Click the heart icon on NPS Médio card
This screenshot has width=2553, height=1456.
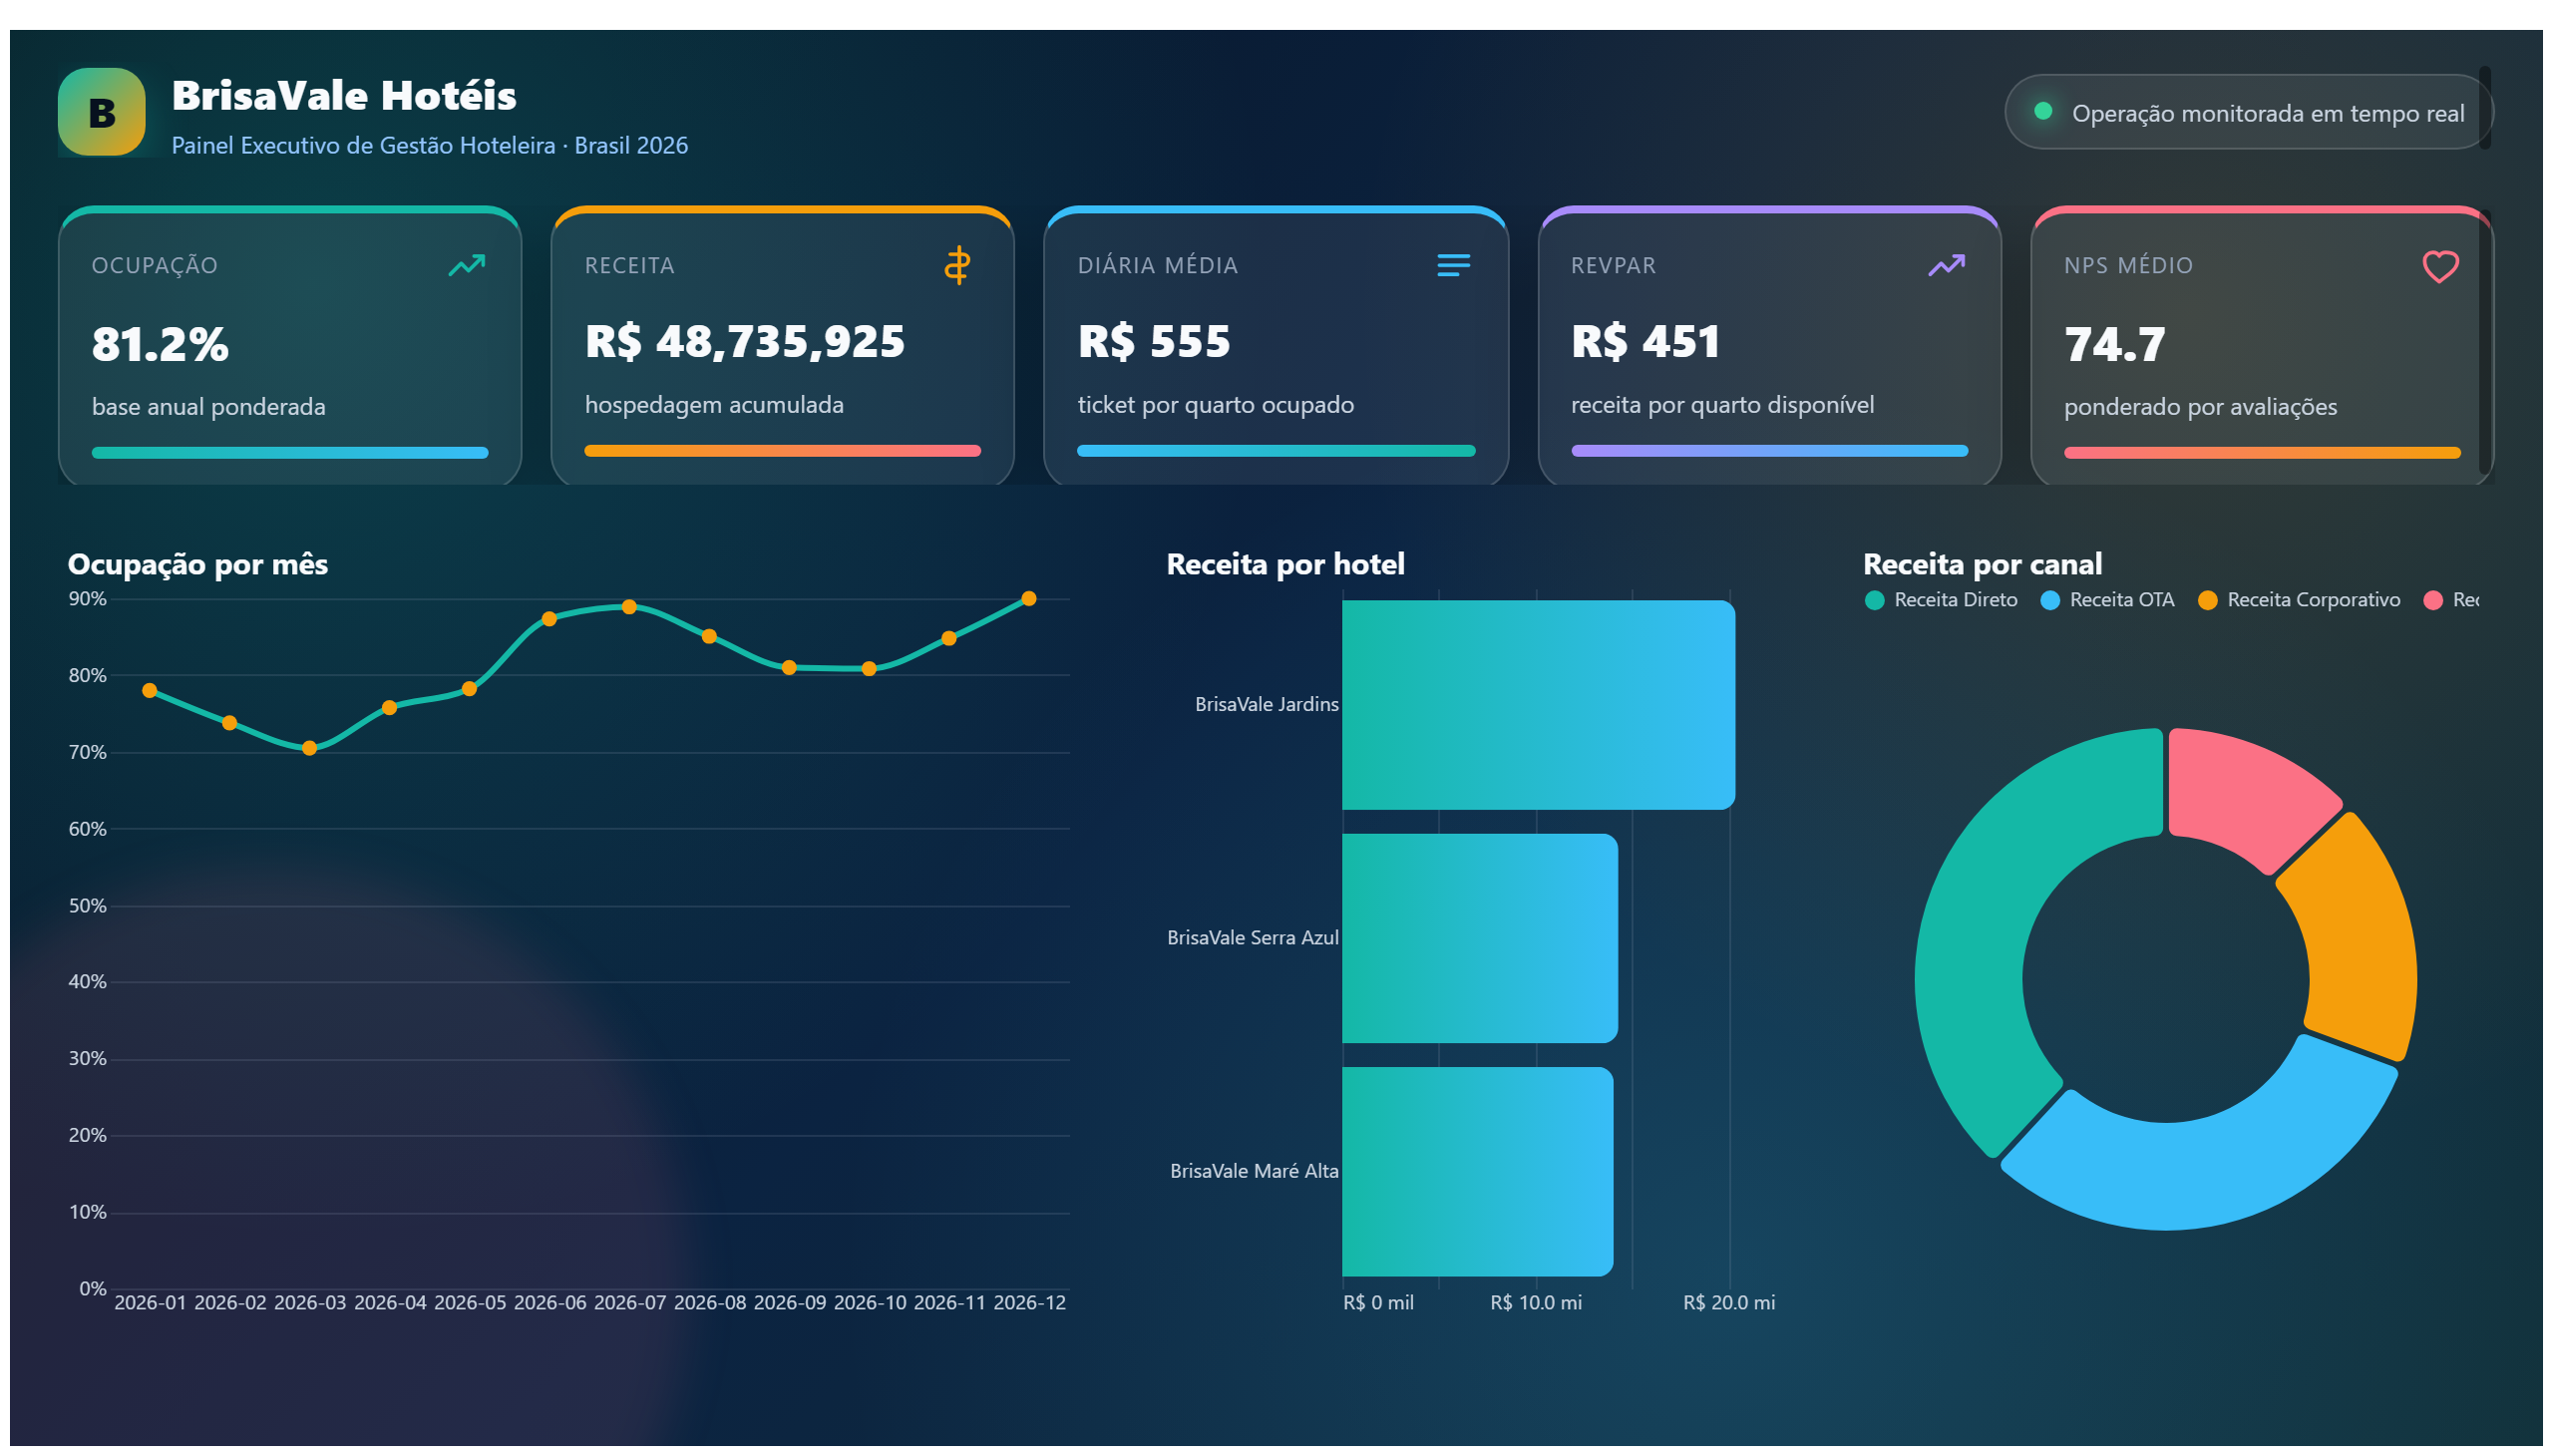click(2440, 266)
